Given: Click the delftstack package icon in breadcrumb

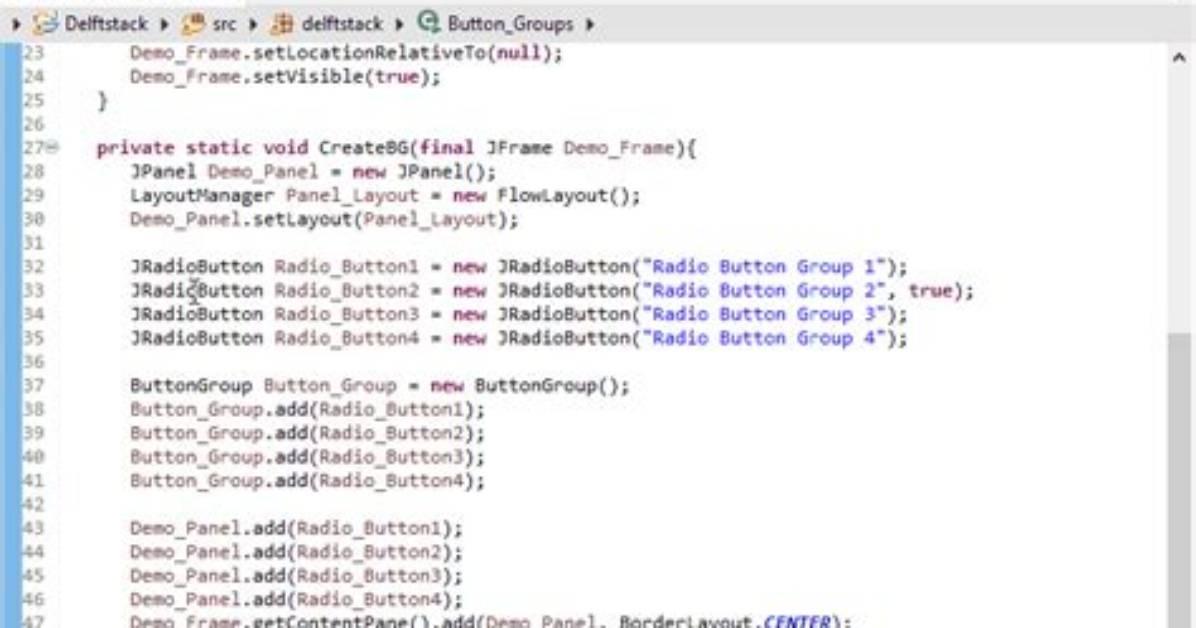Looking at the screenshot, I should [282, 24].
